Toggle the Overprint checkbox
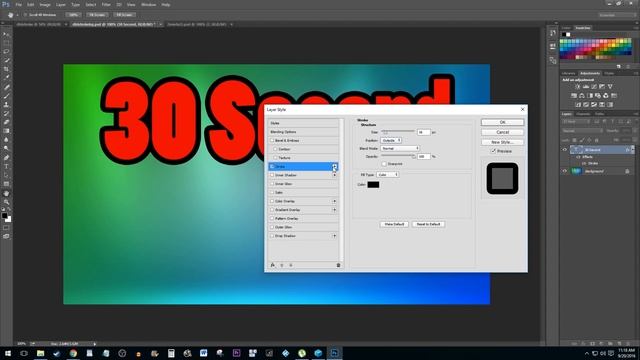This screenshot has width=640, height=360. coord(384,164)
